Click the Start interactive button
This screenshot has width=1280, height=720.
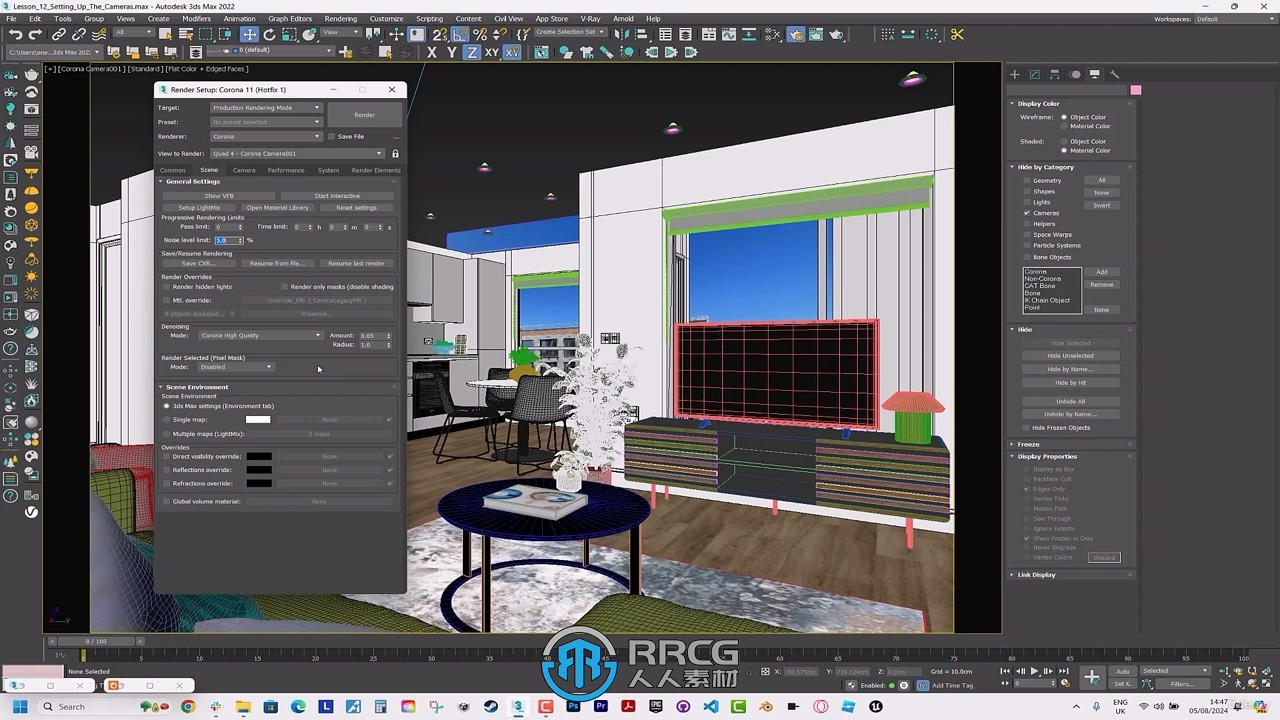[337, 196]
